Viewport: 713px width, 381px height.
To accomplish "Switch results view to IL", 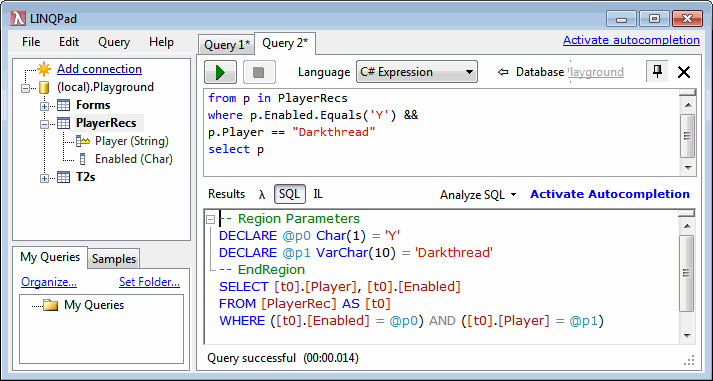I will [318, 194].
